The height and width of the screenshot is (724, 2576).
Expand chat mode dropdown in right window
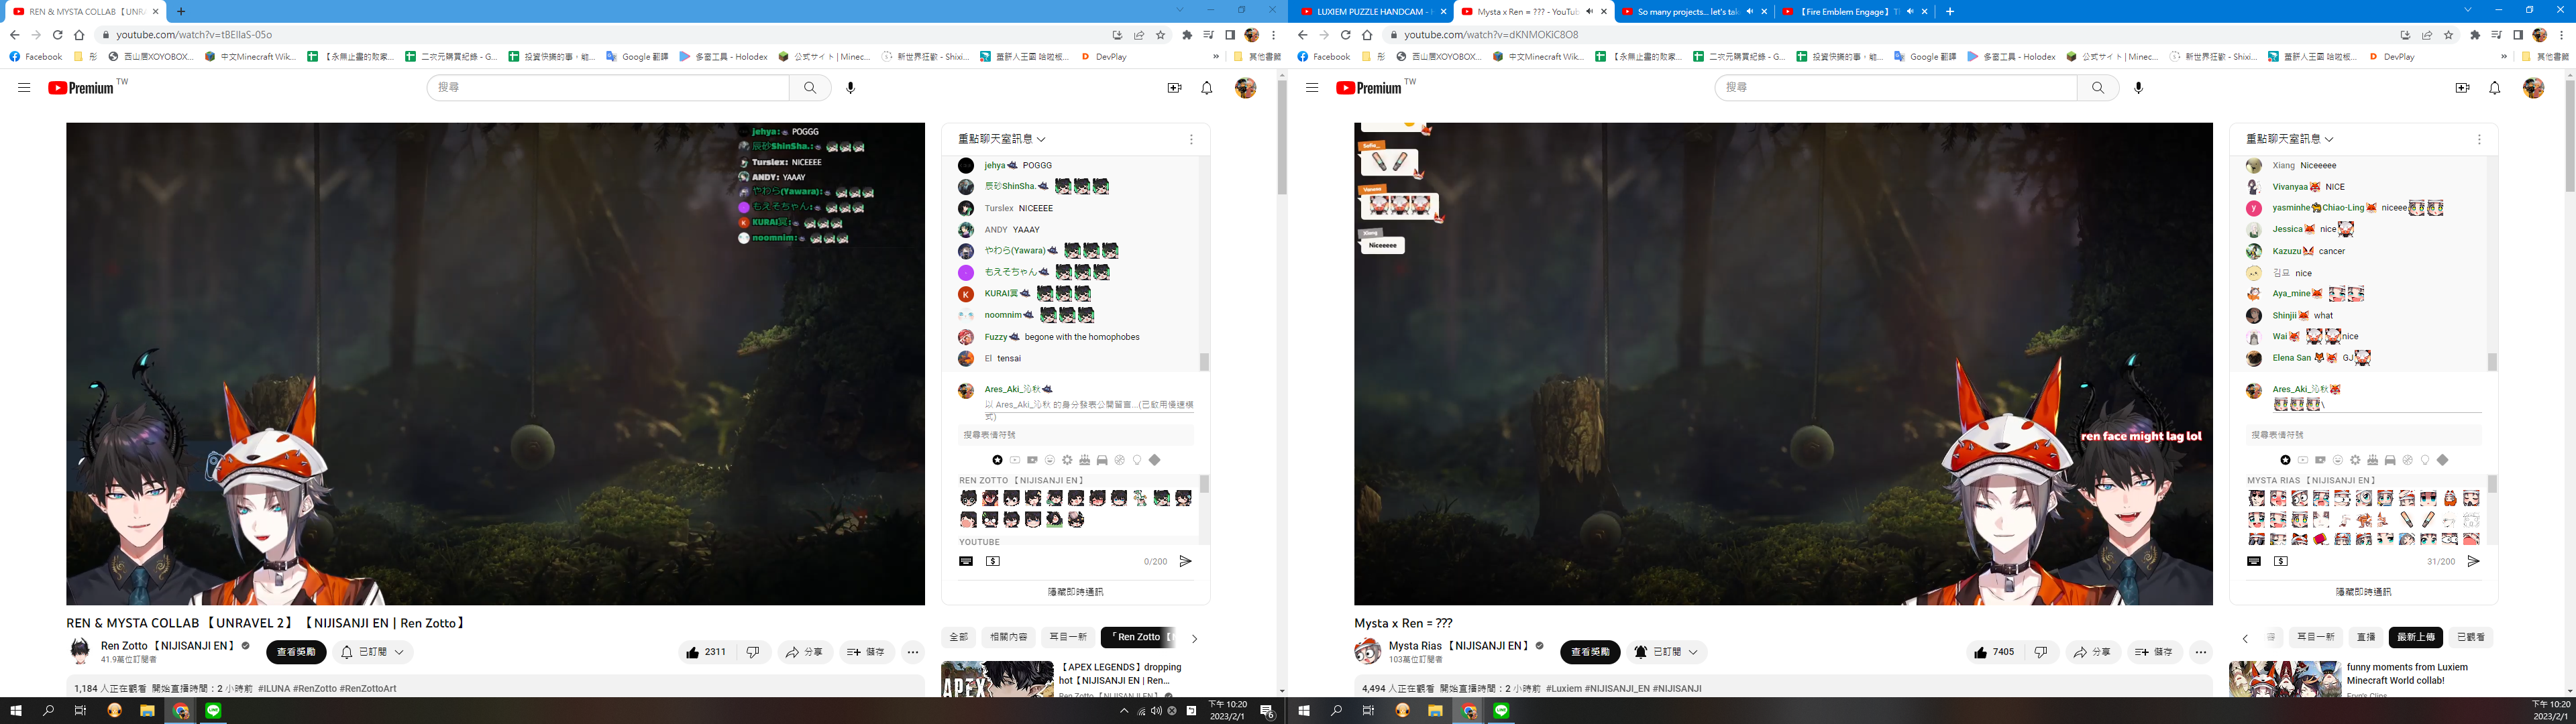[2290, 139]
